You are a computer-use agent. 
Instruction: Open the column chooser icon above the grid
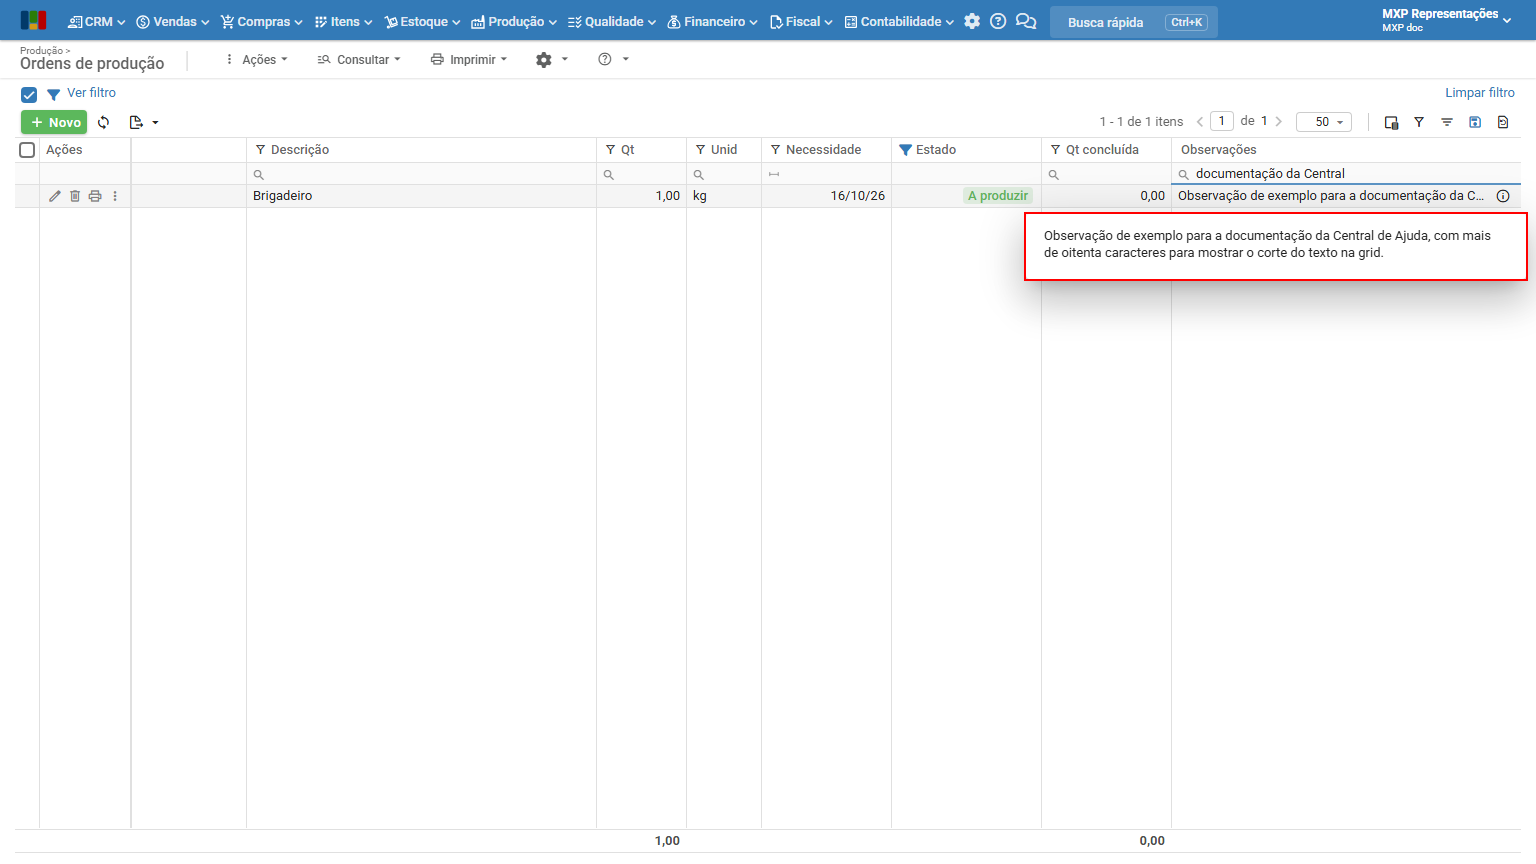point(1391,122)
